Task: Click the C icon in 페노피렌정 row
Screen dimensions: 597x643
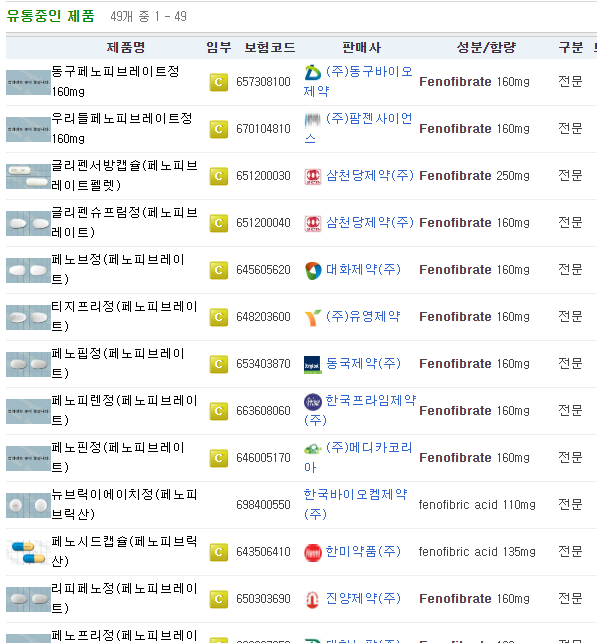Action: 219,411
